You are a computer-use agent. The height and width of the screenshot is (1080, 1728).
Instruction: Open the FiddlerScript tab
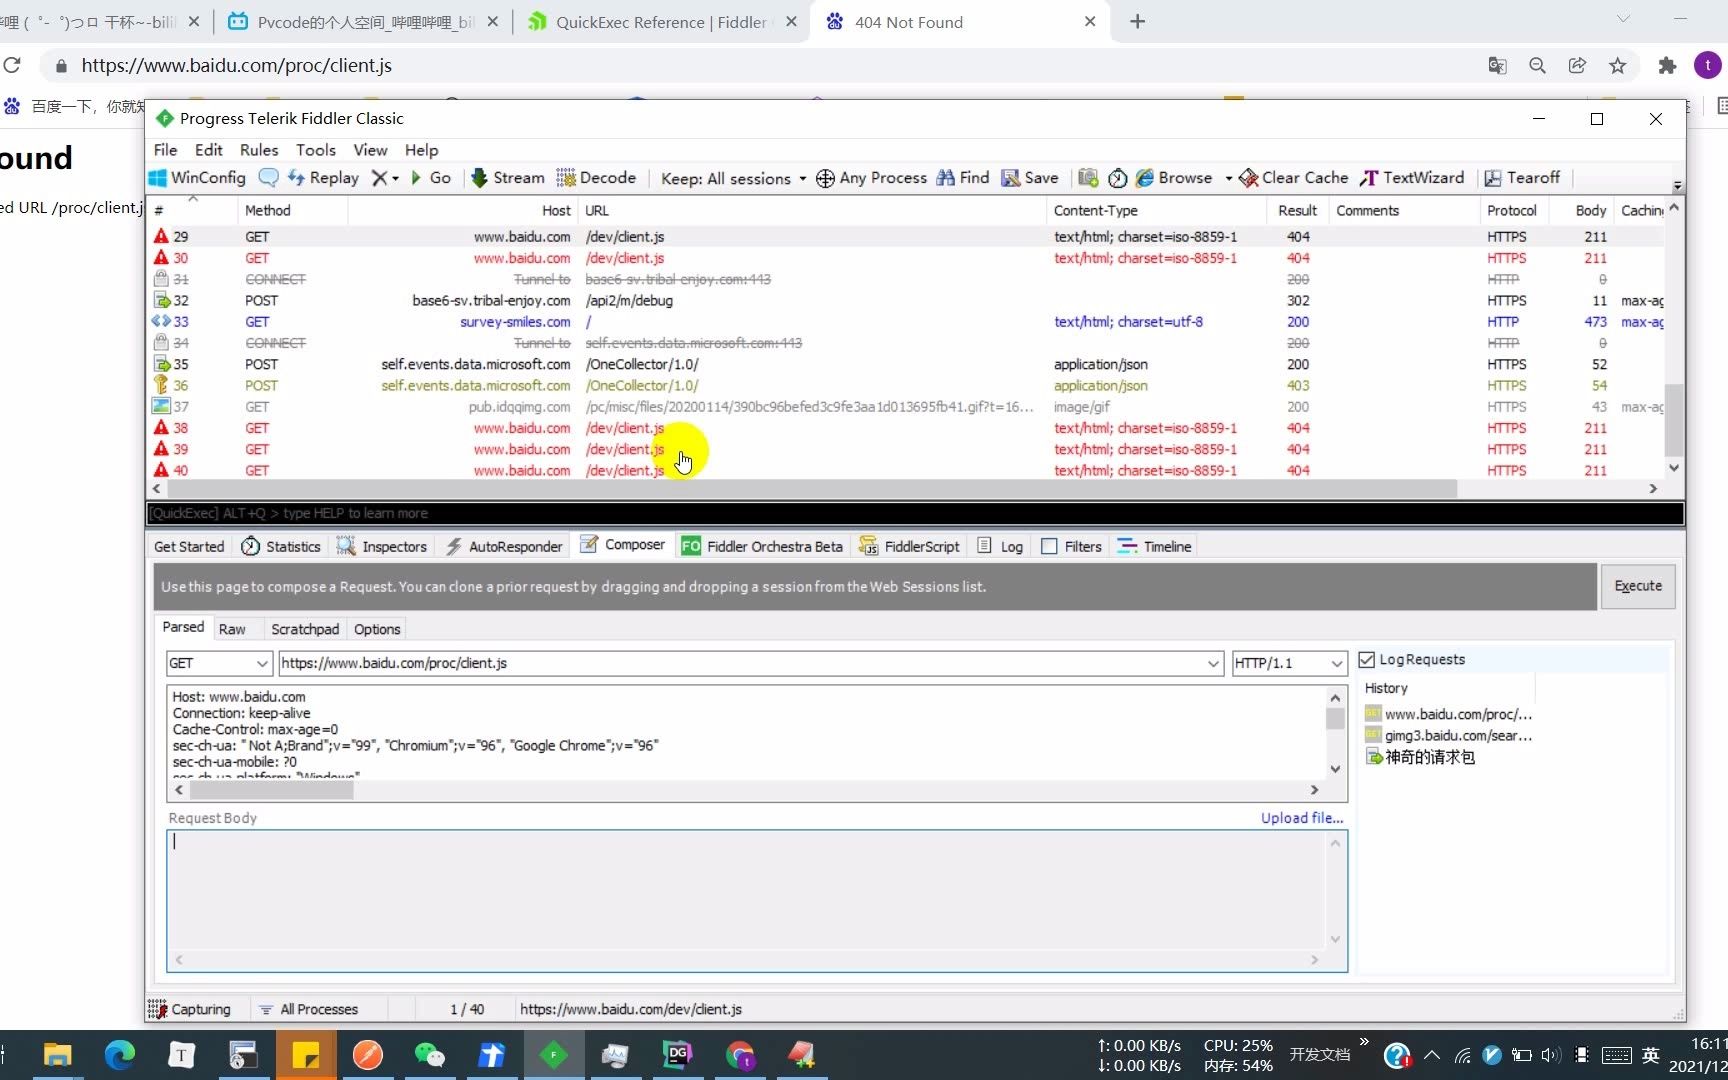coord(909,546)
